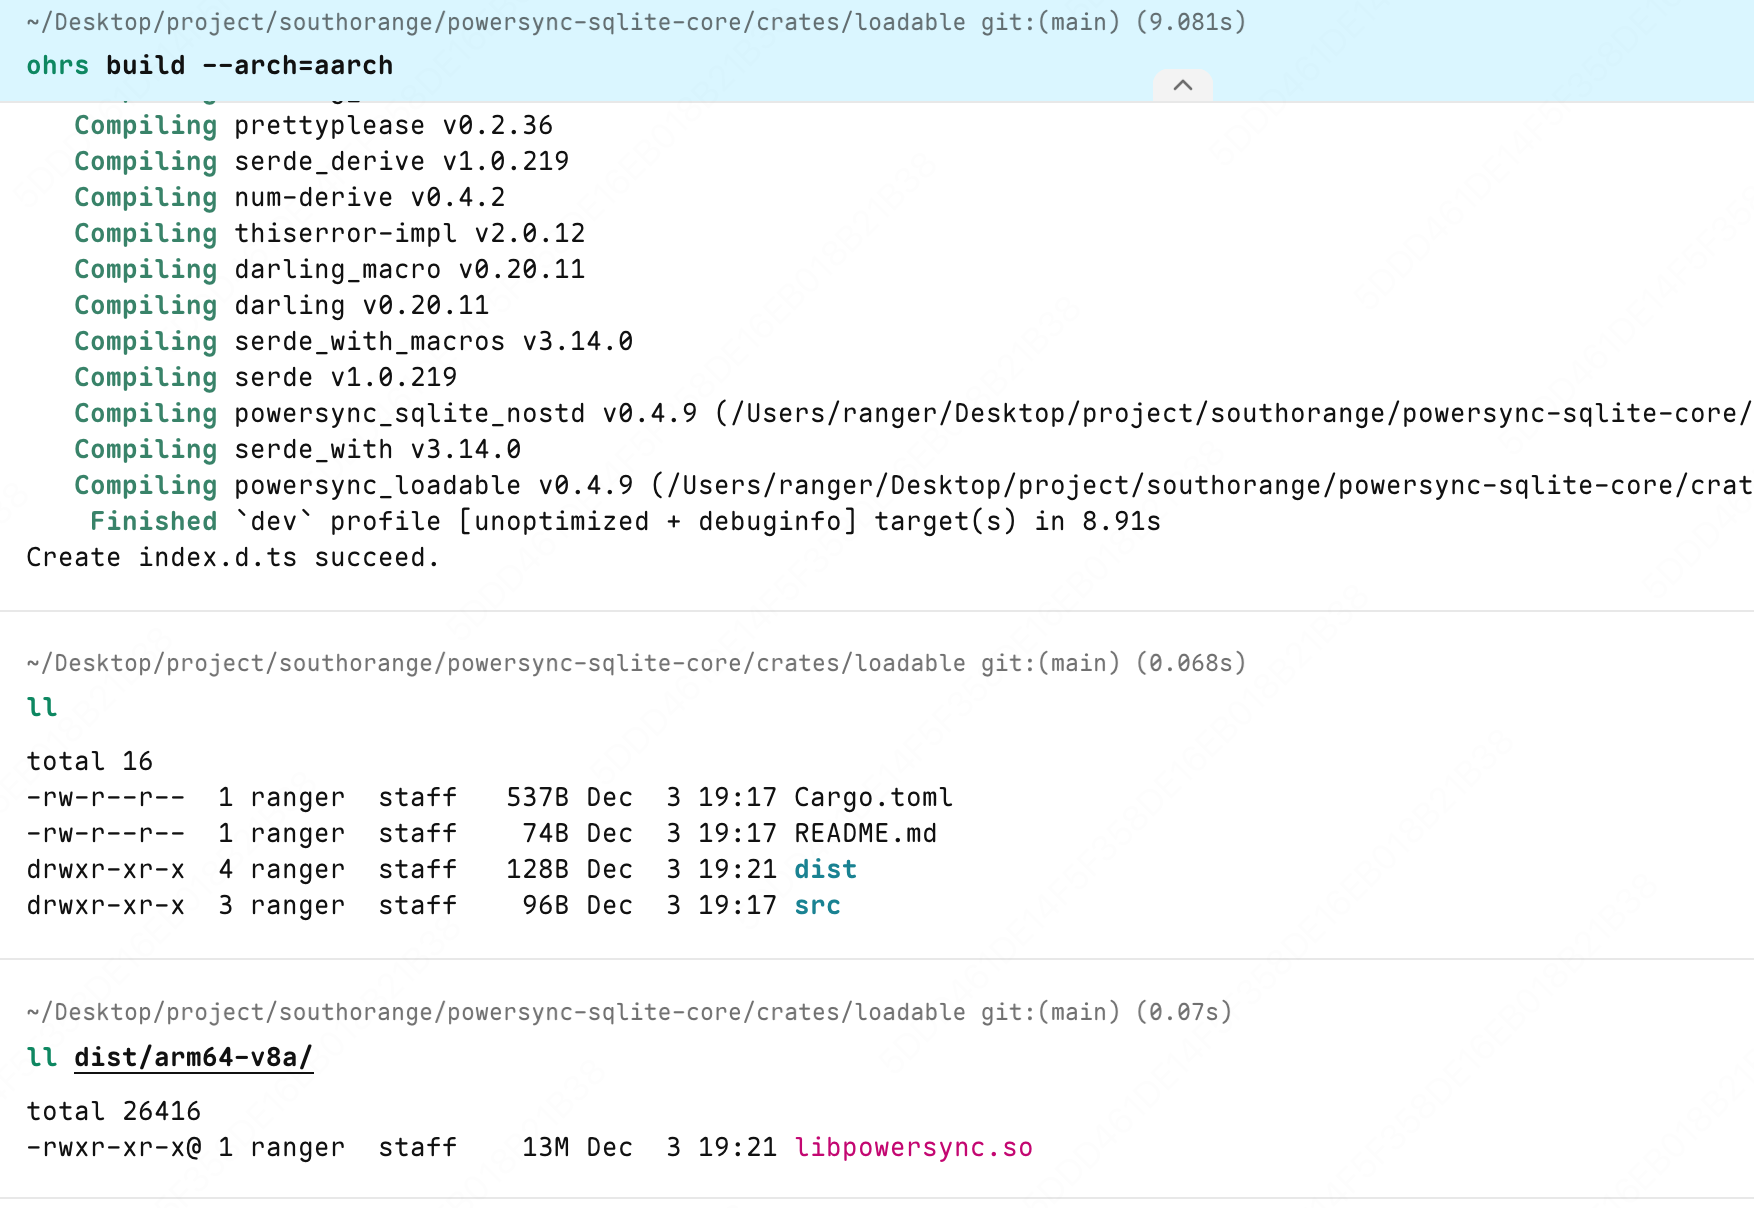Image resolution: width=1754 pixels, height=1208 pixels.
Task: Click the Cargo.toml file name
Action: (873, 797)
